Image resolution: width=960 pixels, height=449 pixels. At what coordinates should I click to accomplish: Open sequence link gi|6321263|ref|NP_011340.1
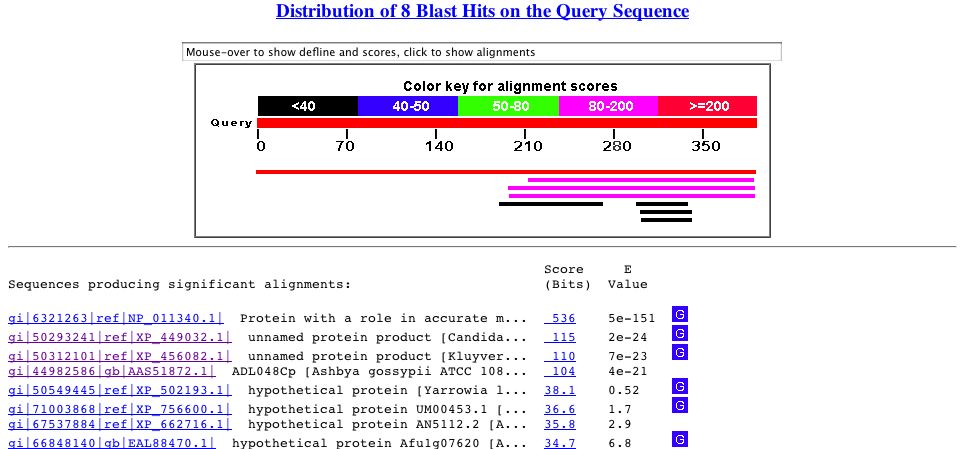117,317
